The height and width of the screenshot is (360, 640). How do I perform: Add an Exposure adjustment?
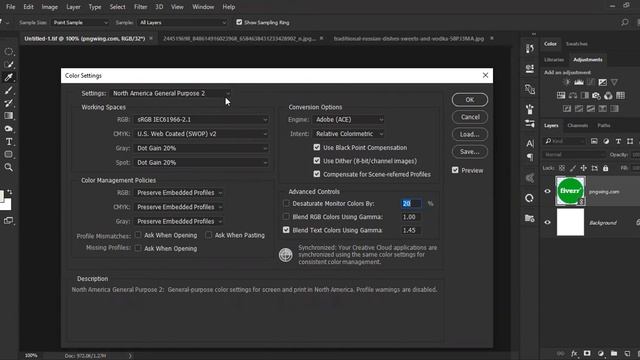click(602, 82)
